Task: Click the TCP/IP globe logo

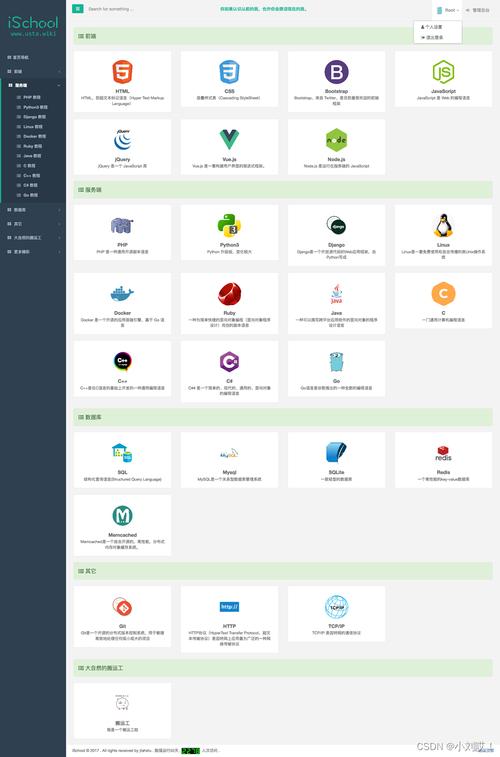Action: click(x=336, y=607)
